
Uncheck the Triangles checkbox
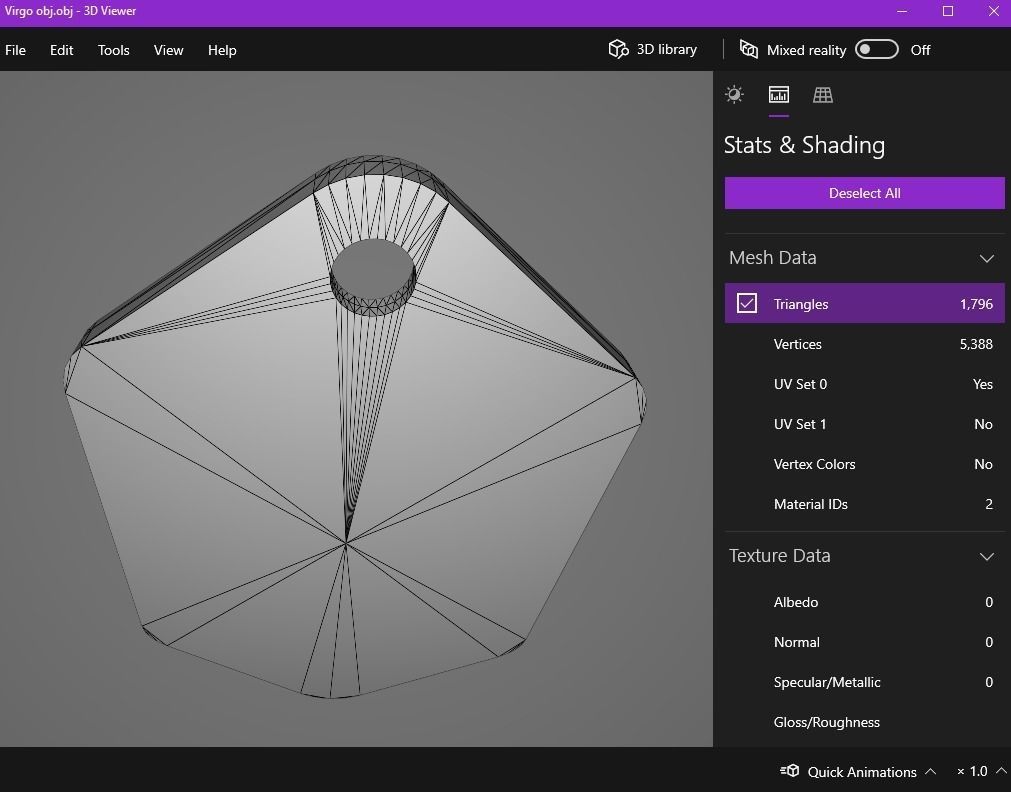747,303
